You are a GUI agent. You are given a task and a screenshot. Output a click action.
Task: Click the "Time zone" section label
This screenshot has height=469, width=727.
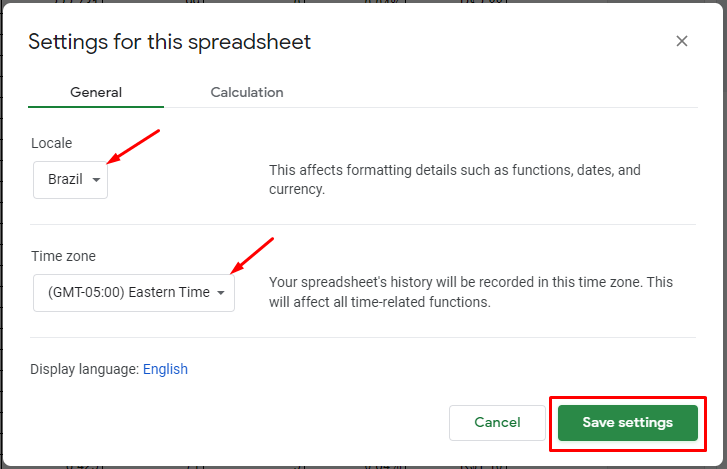pos(61,257)
